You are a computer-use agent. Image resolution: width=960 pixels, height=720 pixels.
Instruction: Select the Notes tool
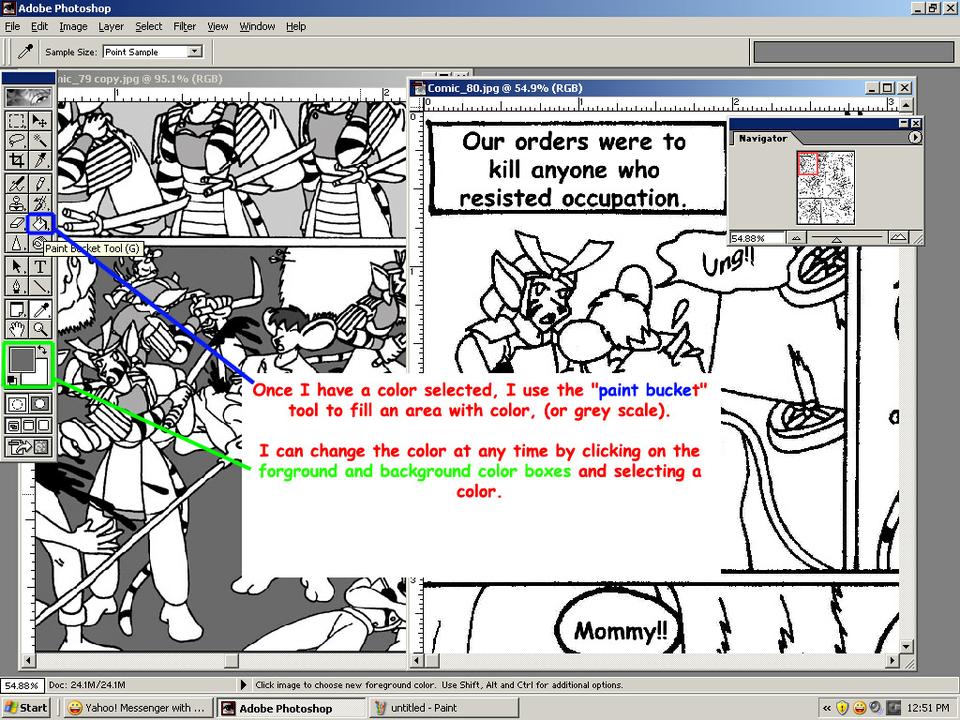(17, 309)
